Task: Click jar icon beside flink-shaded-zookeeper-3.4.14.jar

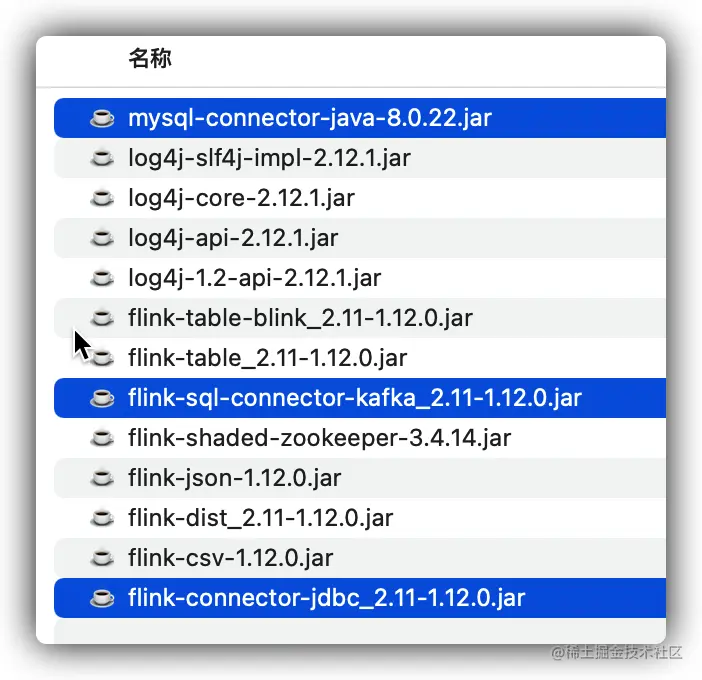Action: coord(102,438)
